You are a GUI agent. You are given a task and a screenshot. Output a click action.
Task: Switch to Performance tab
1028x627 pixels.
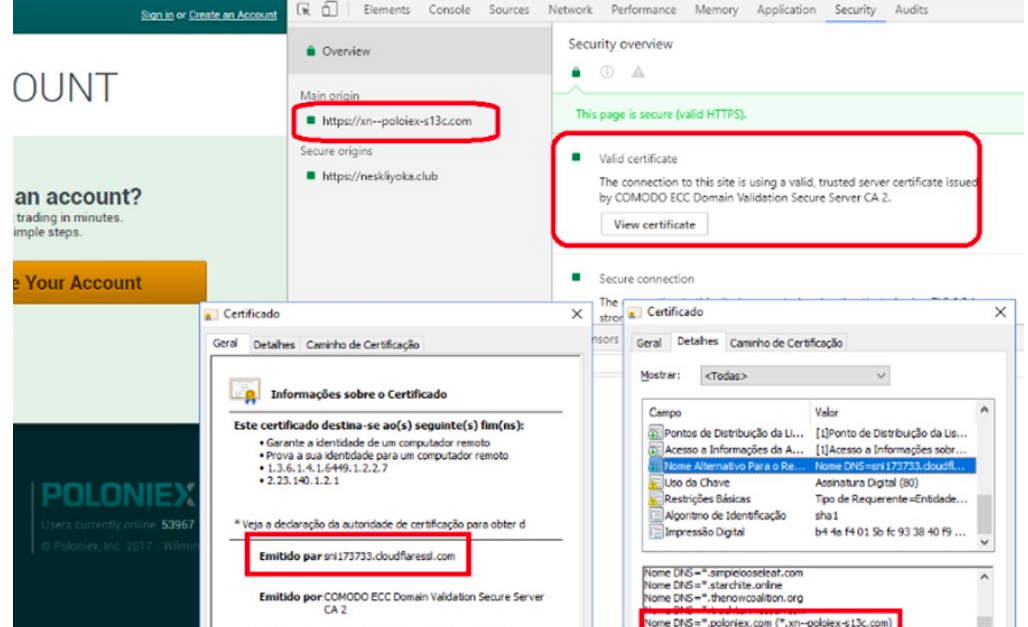click(644, 10)
